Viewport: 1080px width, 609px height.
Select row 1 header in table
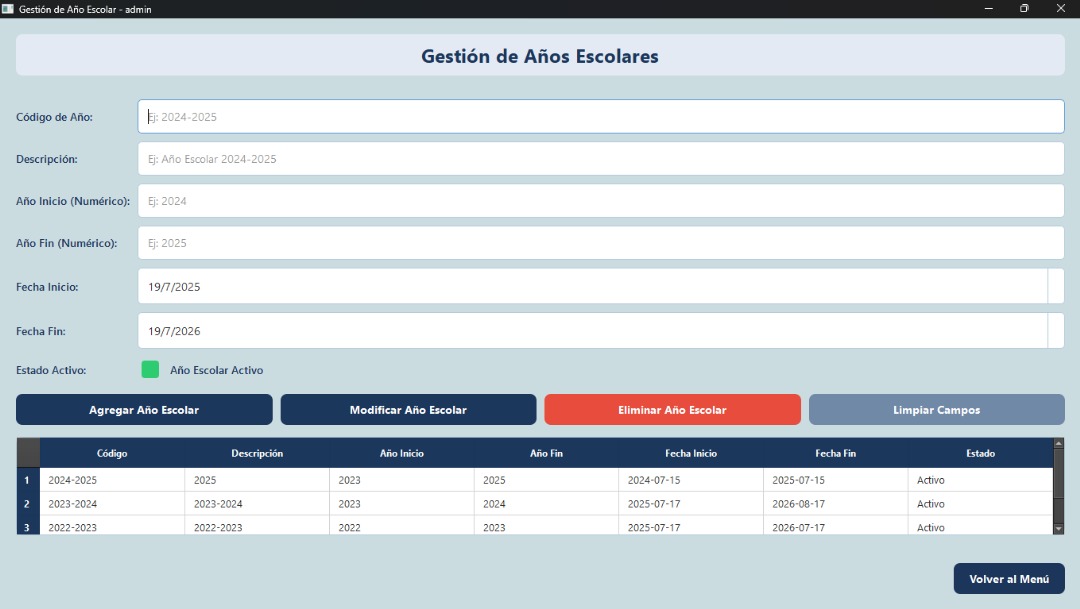click(28, 480)
